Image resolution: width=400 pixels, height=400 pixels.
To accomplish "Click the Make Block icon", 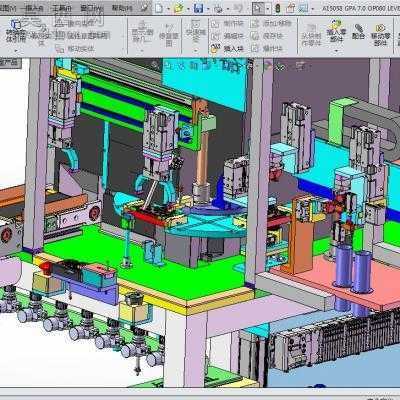I will pos(215,23).
